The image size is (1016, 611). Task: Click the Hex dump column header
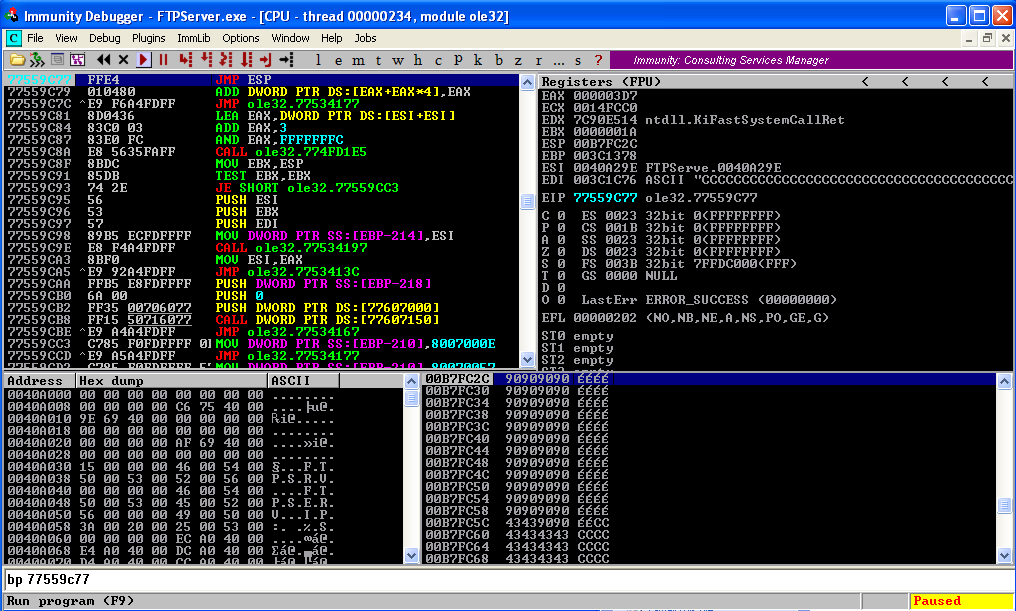coord(172,380)
